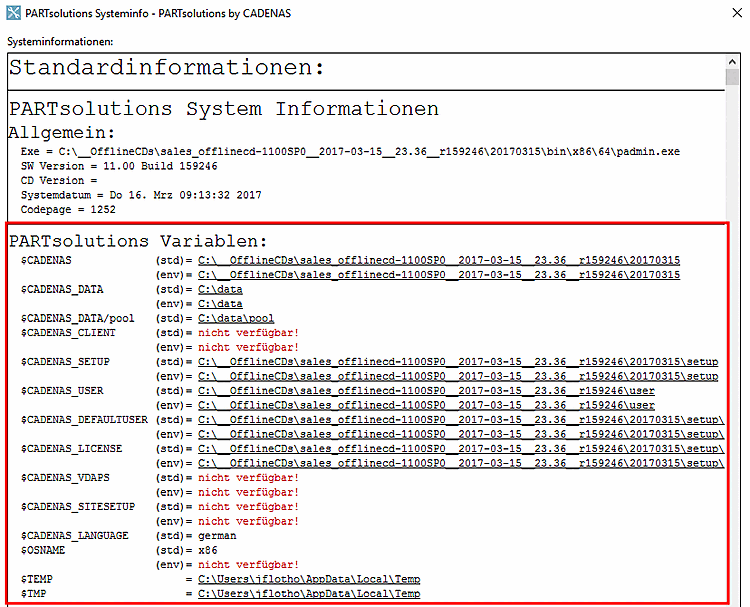750x607 pixels.
Task: Click $OSNAME (env) 'nicht verfügbar!' text
Action: tap(248, 564)
